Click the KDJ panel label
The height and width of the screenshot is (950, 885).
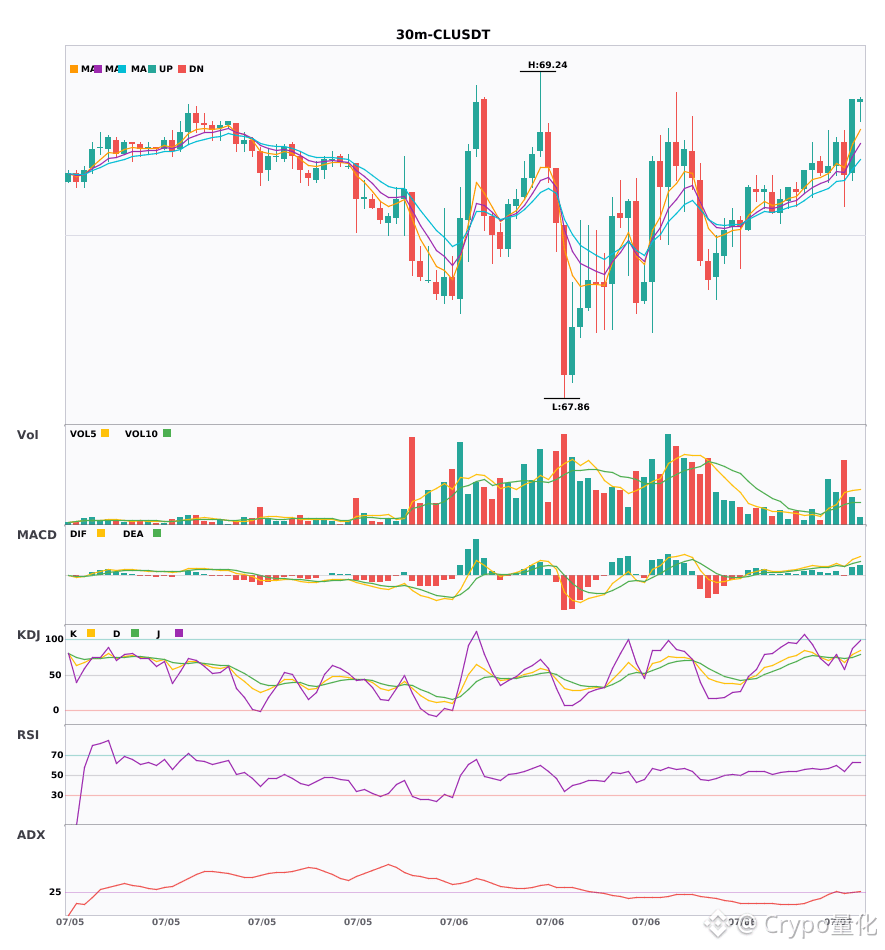coord(28,635)
